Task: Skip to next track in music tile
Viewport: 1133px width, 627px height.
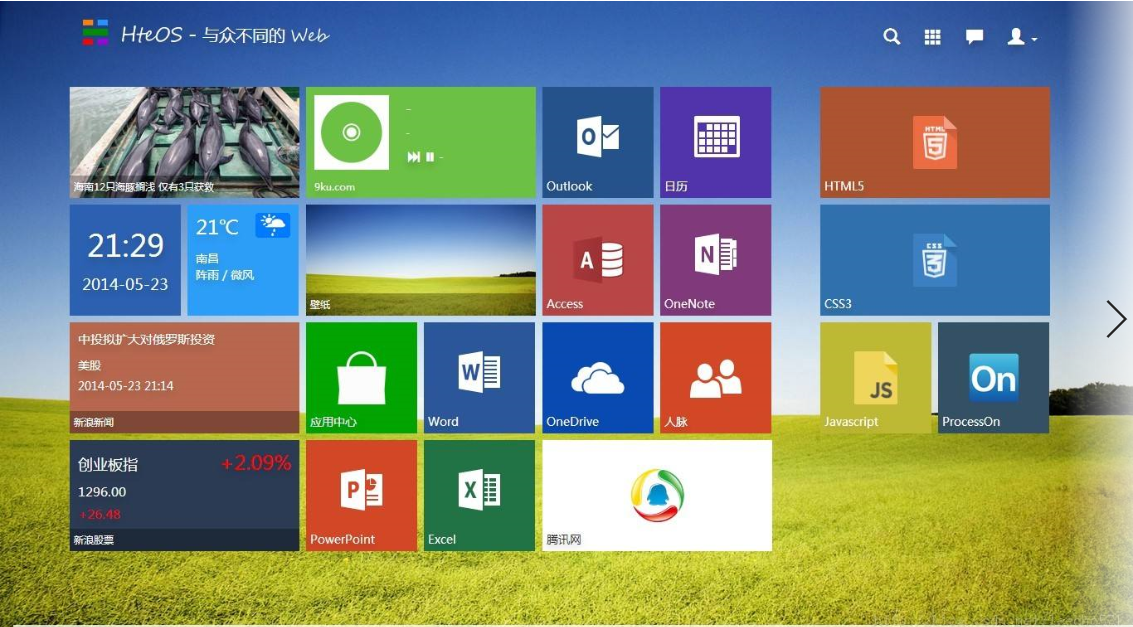Action: coord(413,157)
